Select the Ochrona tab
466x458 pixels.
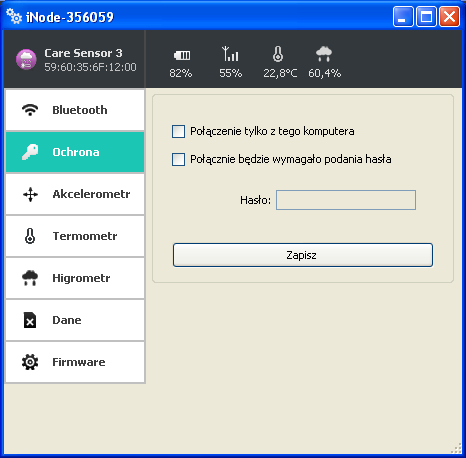(x=75, y=152)
